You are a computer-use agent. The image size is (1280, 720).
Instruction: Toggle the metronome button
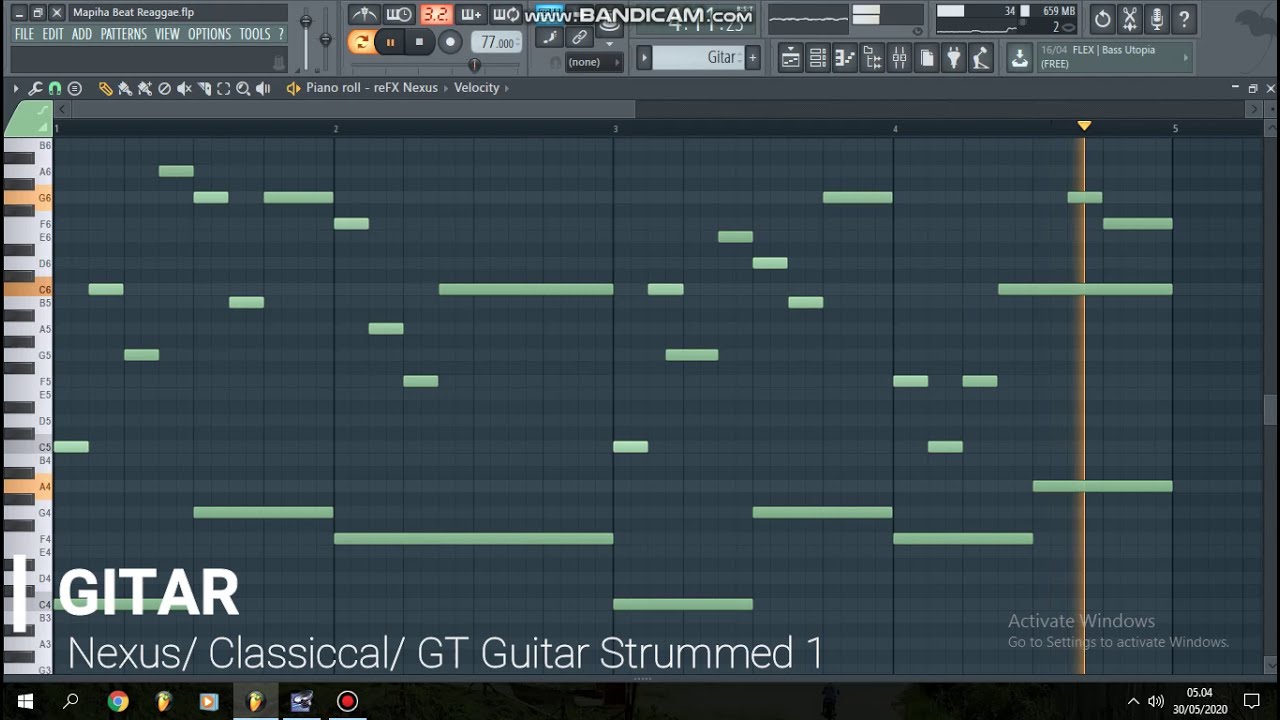pyautogui.click(x=363, y=14)
